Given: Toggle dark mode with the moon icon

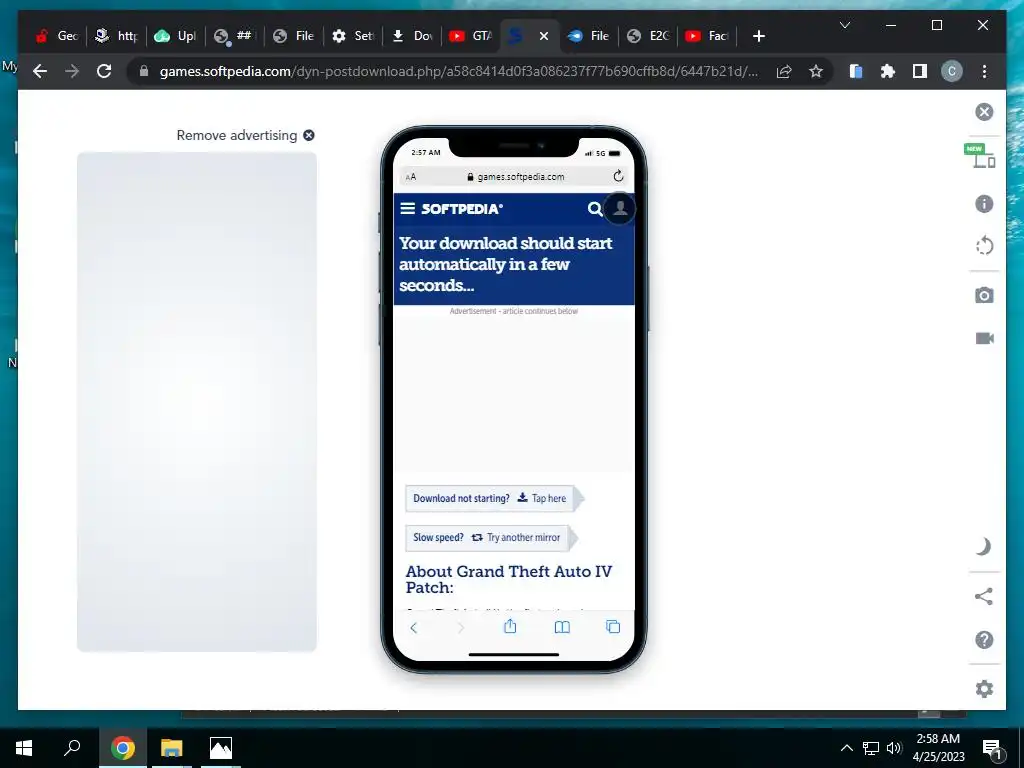Looking at the screenshot, I should tap(984, 547).
